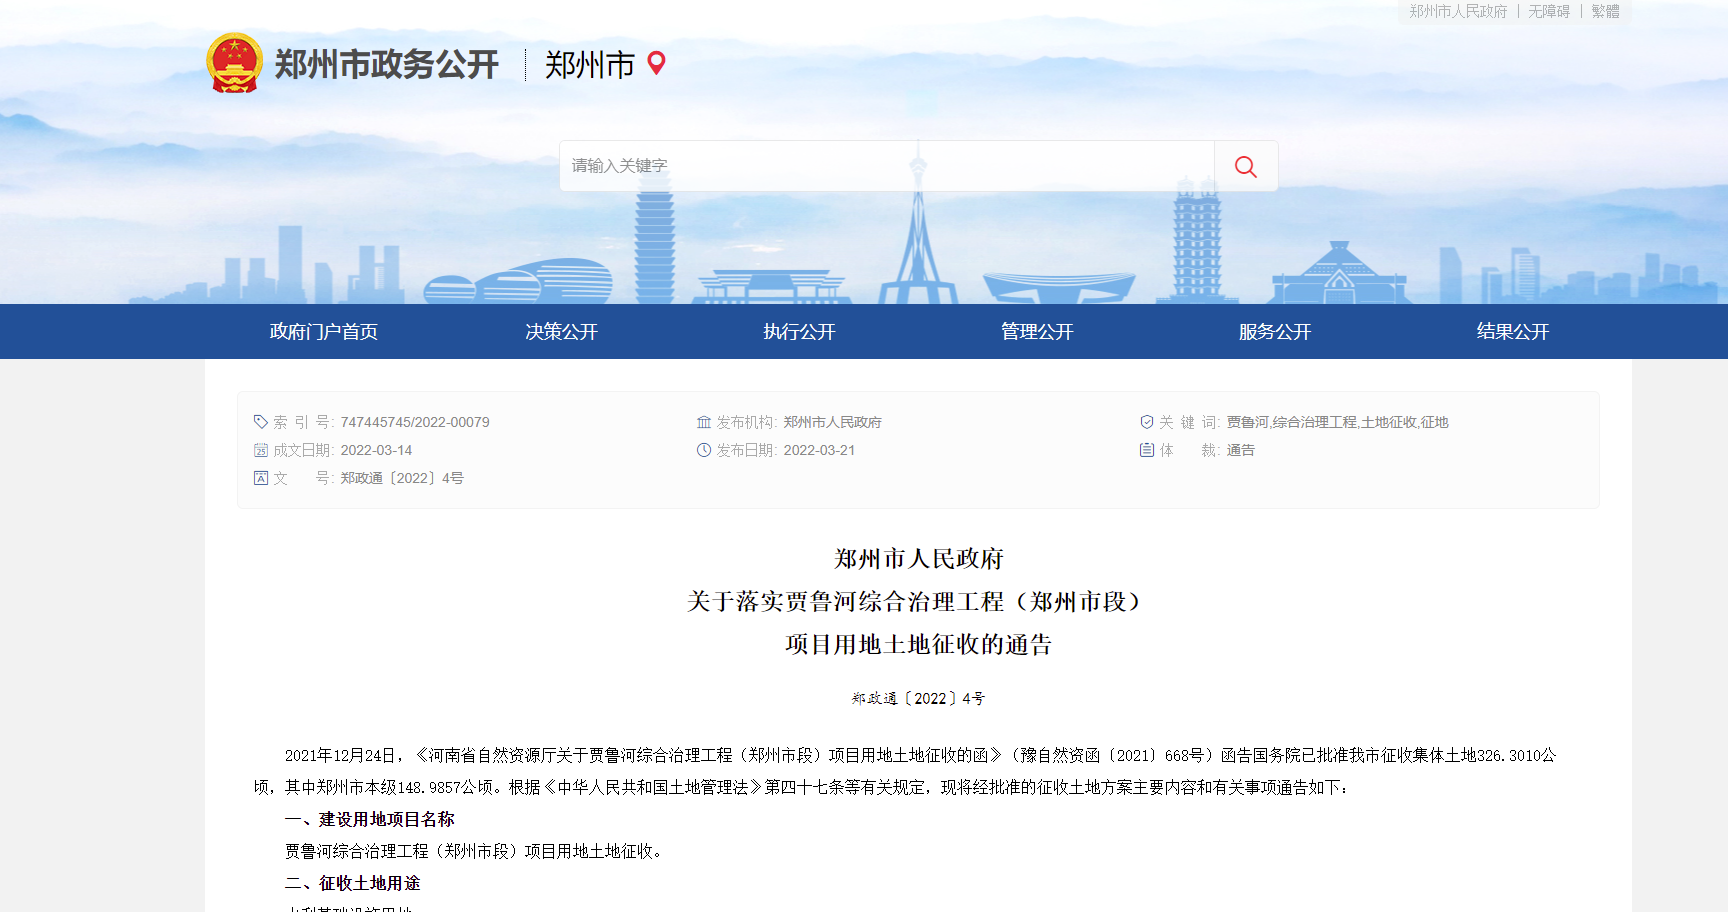Switch to the 结果公开 tab
This screenshot has height=912, width=1728.
click(1512, 332)
